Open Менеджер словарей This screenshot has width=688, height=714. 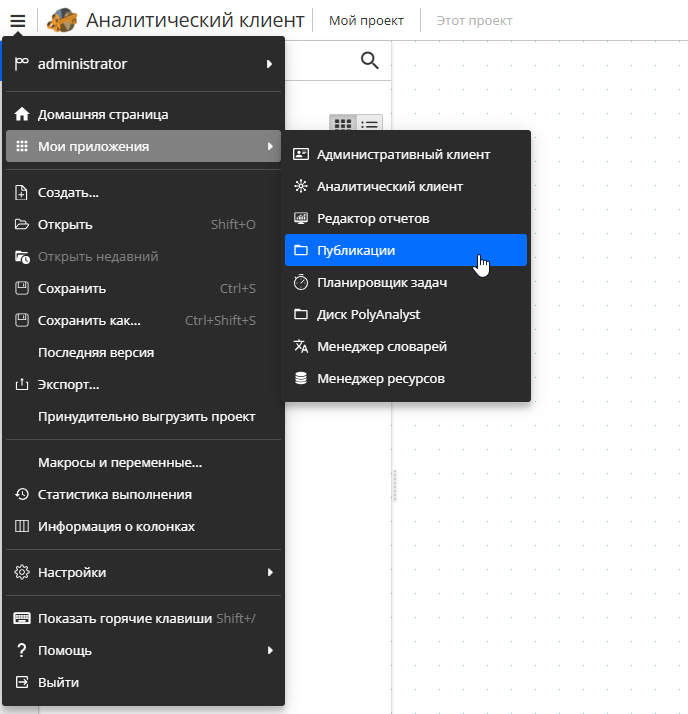pos(406,347)
